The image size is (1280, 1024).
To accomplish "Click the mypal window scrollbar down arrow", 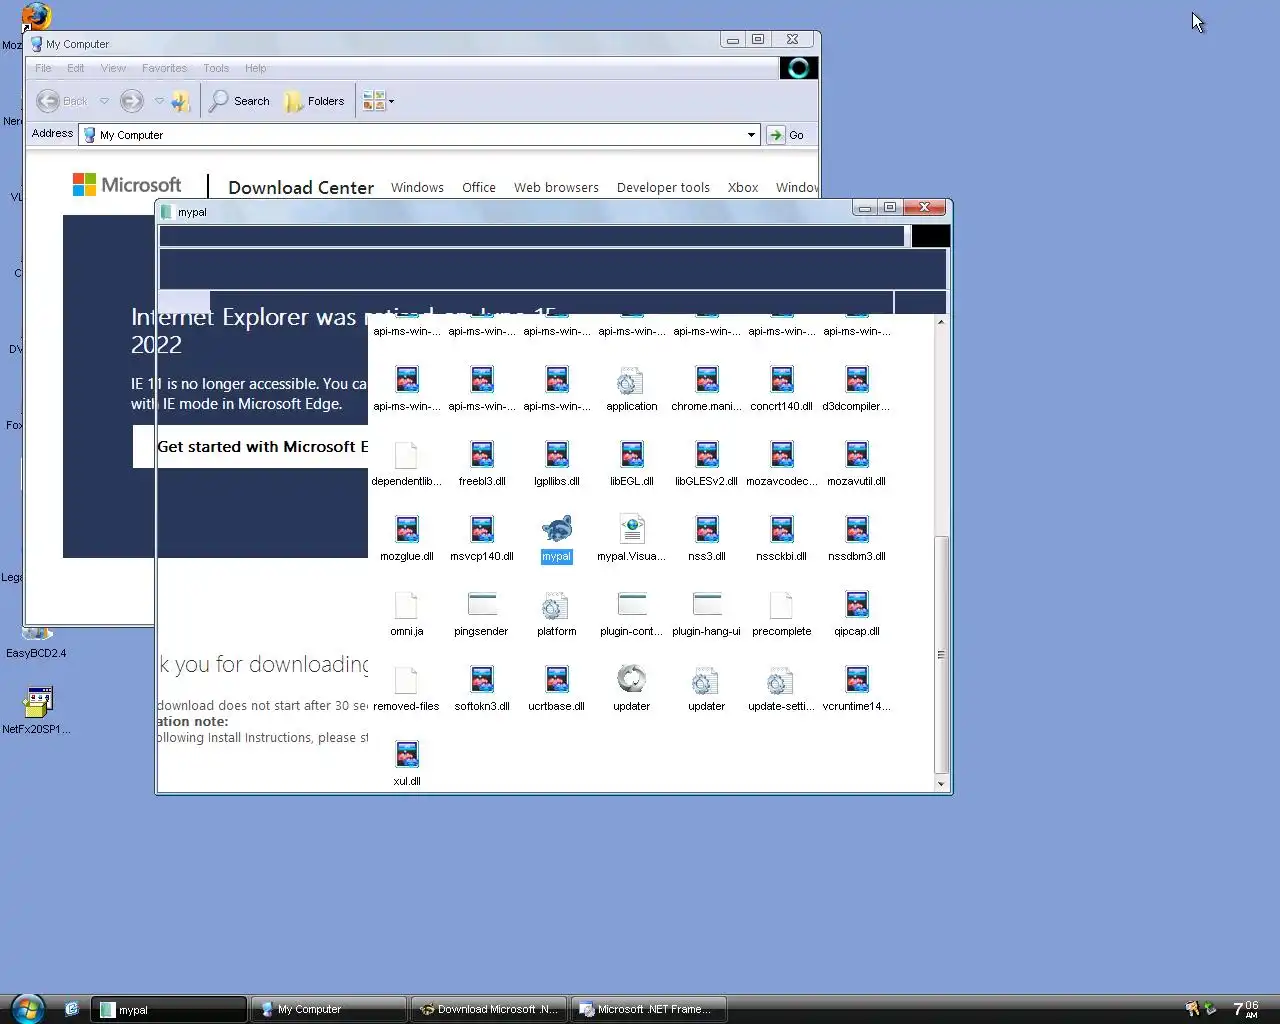I will click(x=940, y=785).
